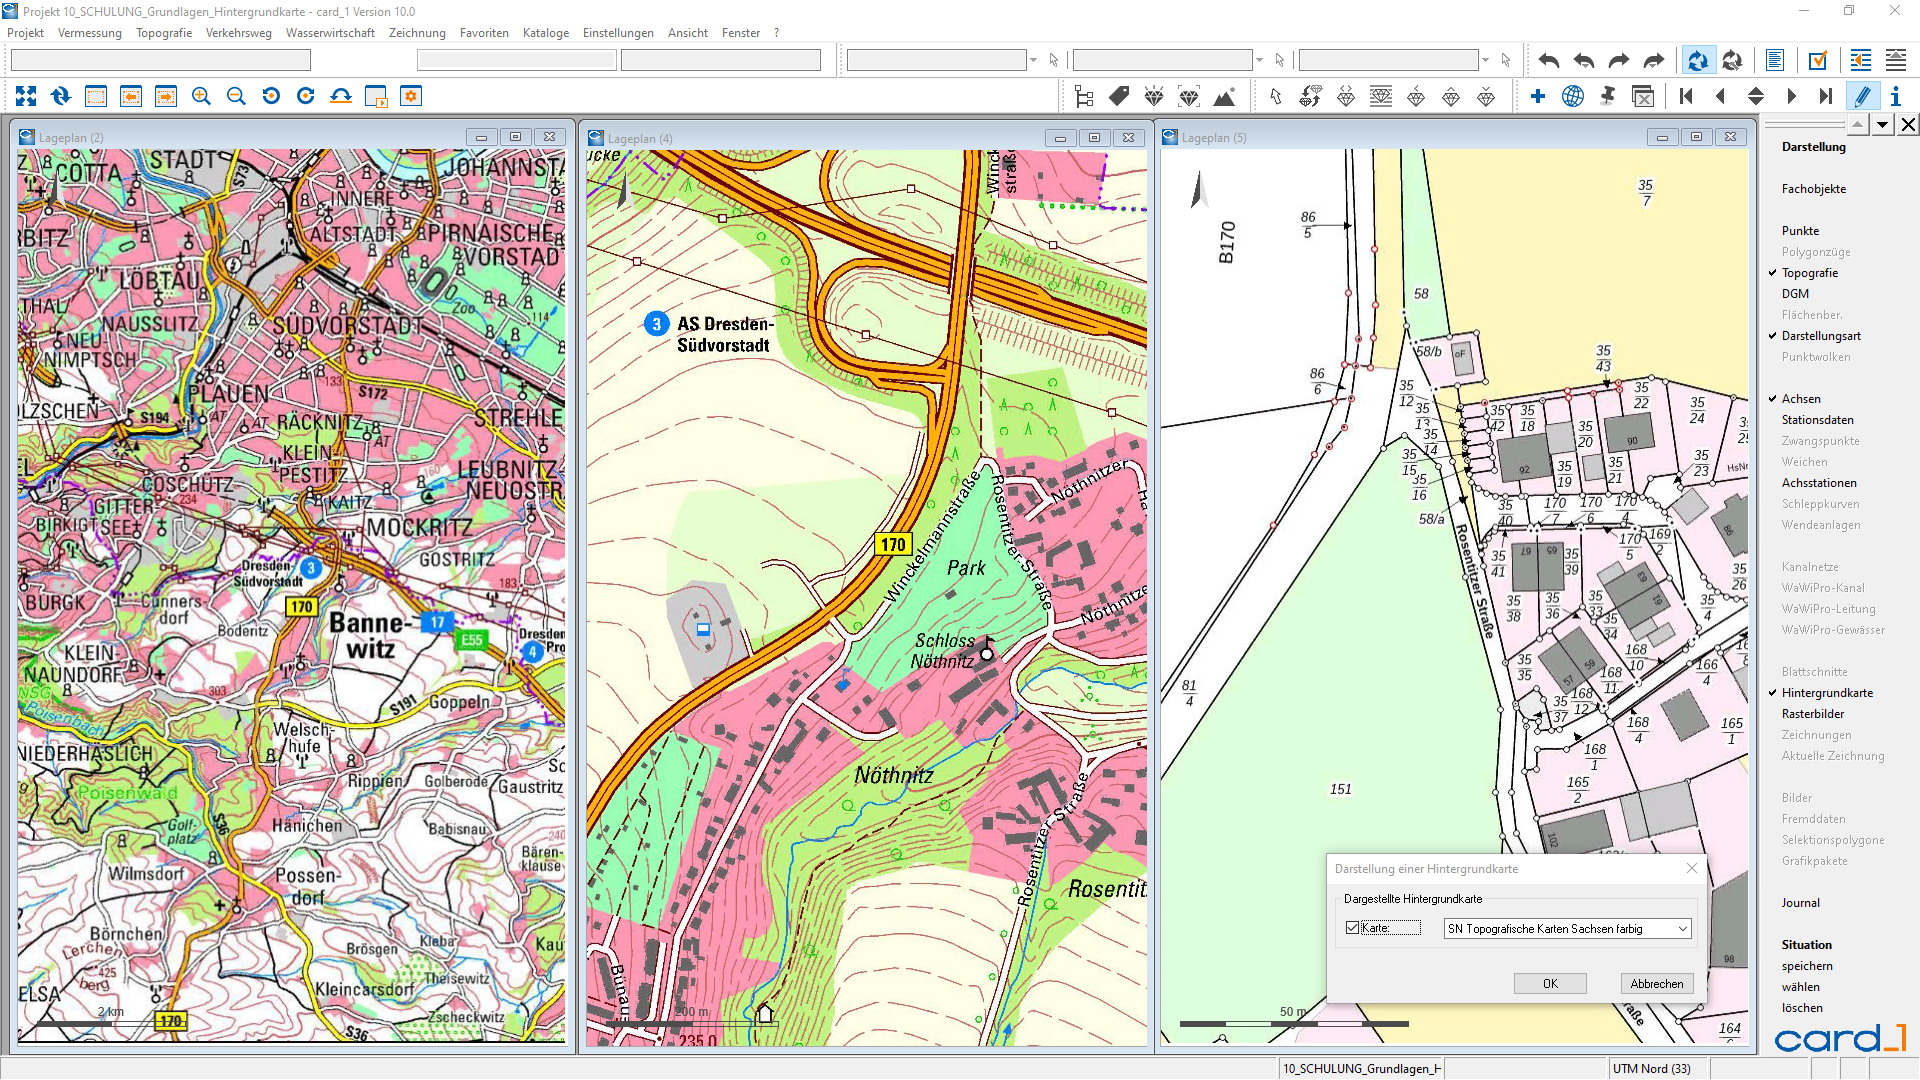
Task: Click UTM Nord (33) in status bar
Action: (x=1651, y=1069)
